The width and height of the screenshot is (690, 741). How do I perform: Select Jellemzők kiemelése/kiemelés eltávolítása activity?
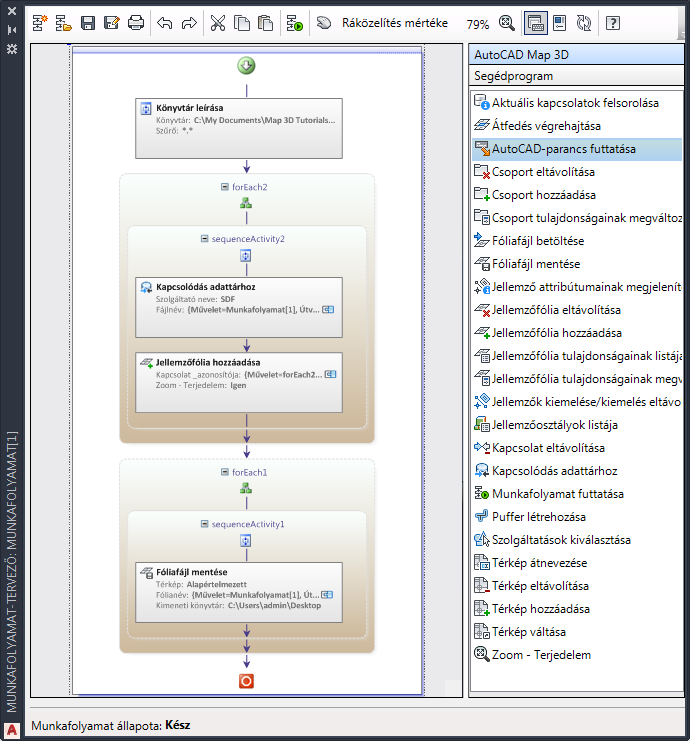coord(577,402)
